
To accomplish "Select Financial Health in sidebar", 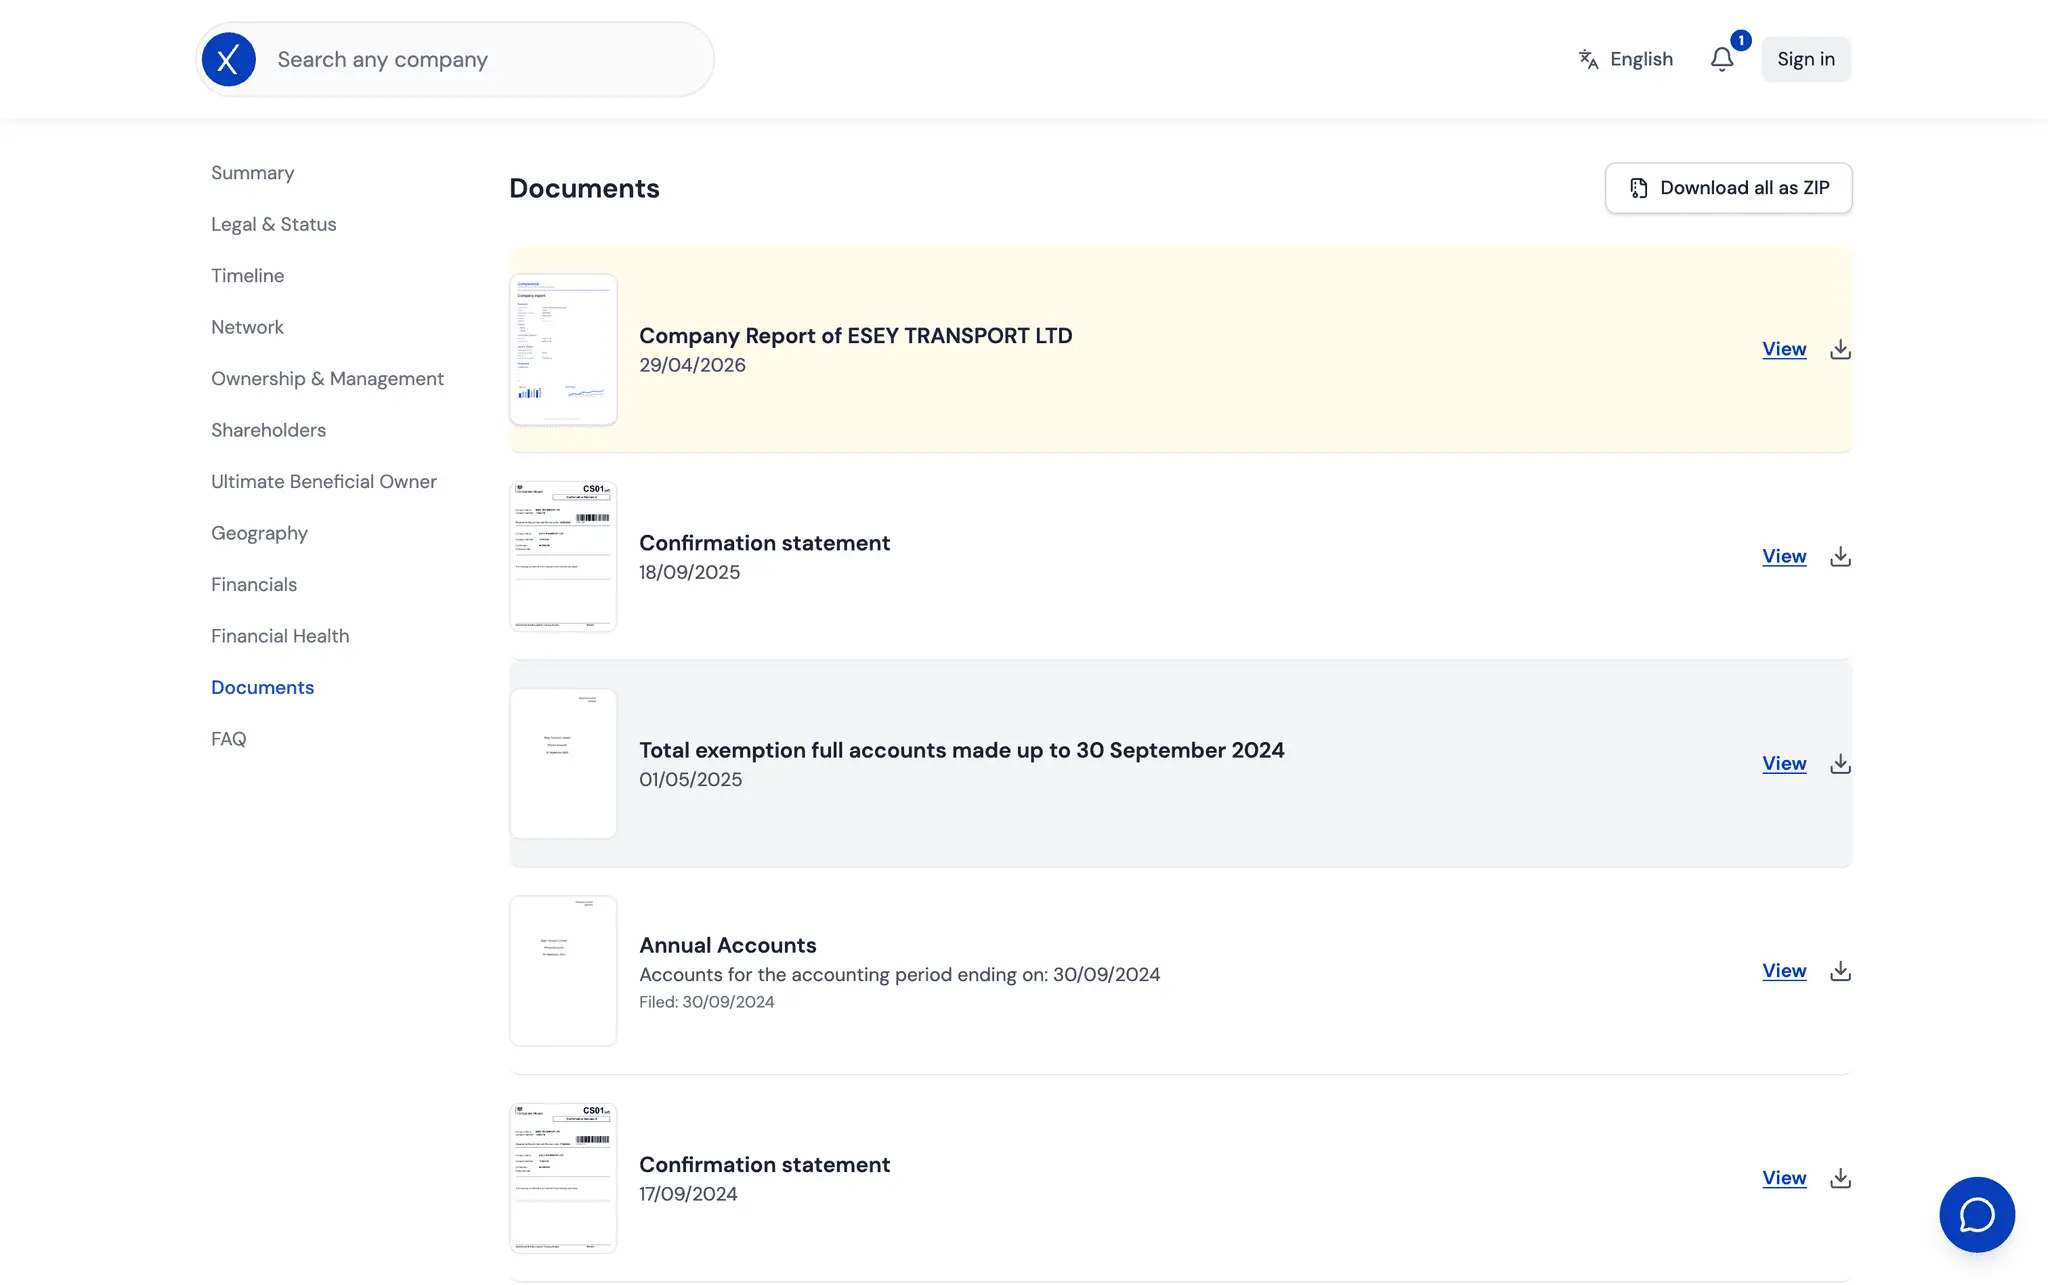I will pos(280,636).
